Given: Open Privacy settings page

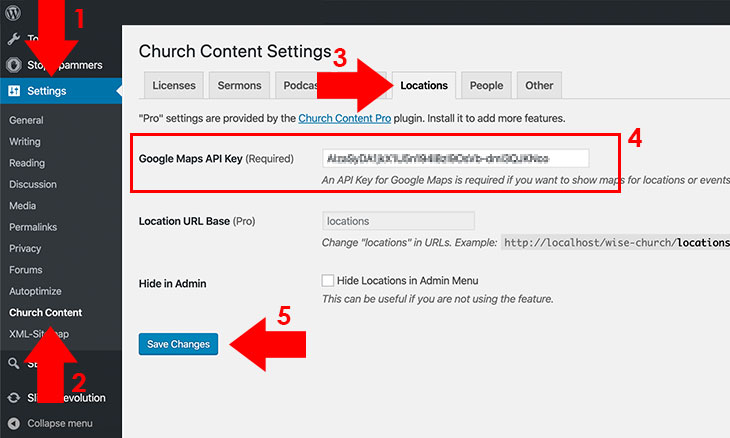Looking at the screenshot, I should tap(25, 249).
